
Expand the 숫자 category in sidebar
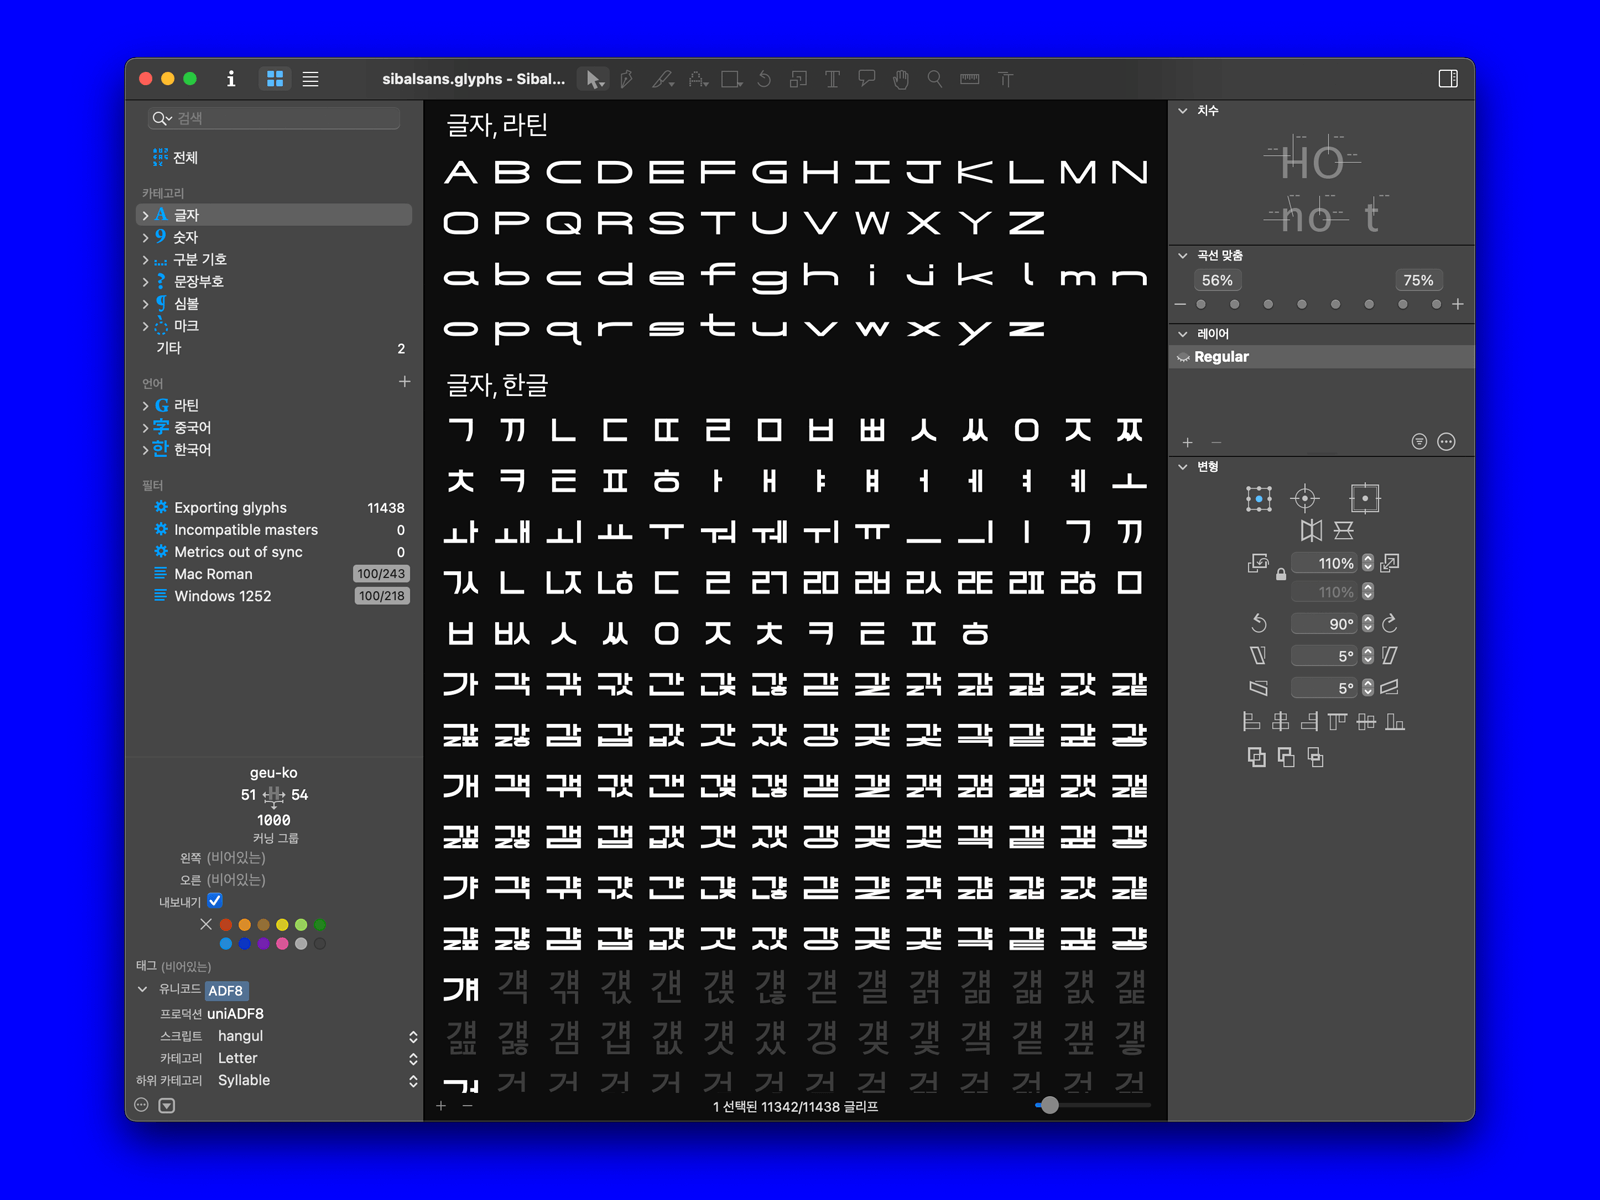(x=146, y=237)
